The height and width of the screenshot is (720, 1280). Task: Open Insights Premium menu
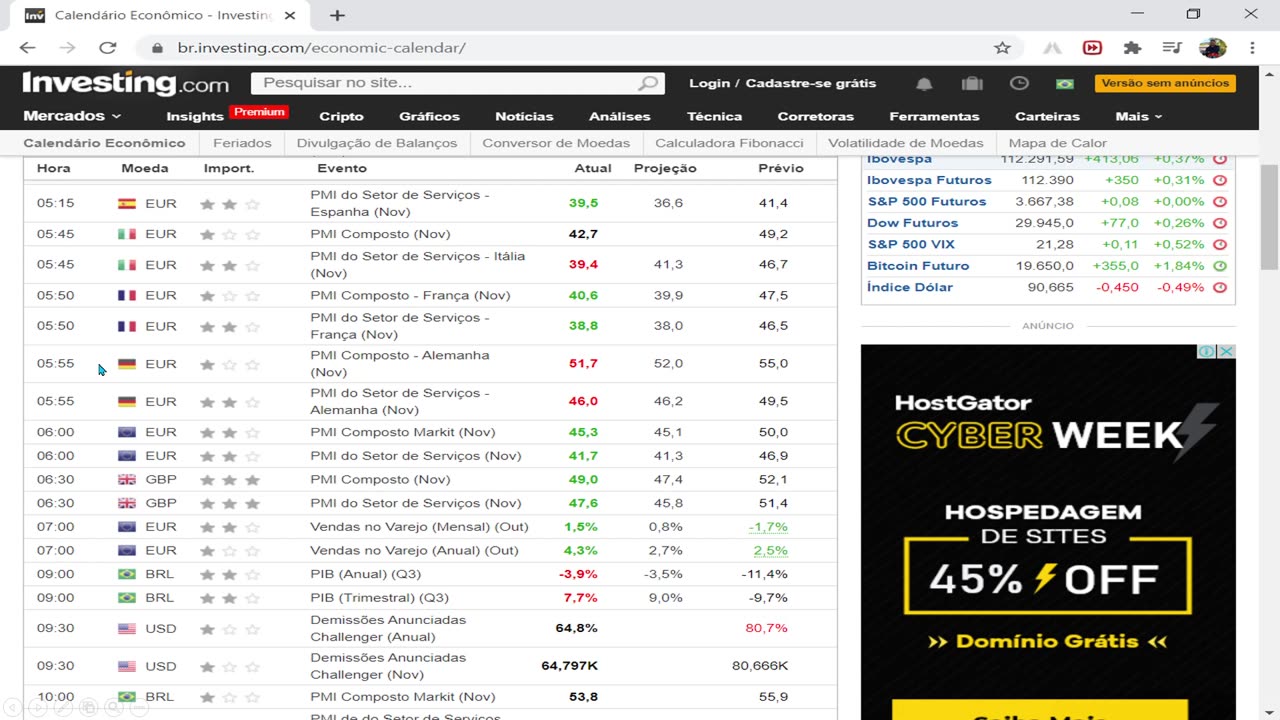tap(226, 115)
